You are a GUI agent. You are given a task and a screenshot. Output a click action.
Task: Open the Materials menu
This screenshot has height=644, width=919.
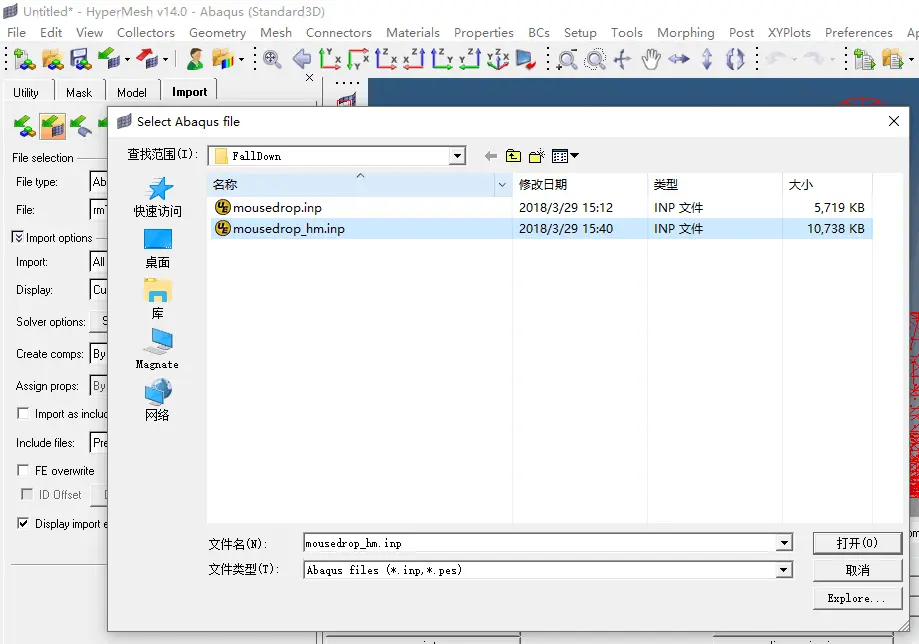coord(413,33)
